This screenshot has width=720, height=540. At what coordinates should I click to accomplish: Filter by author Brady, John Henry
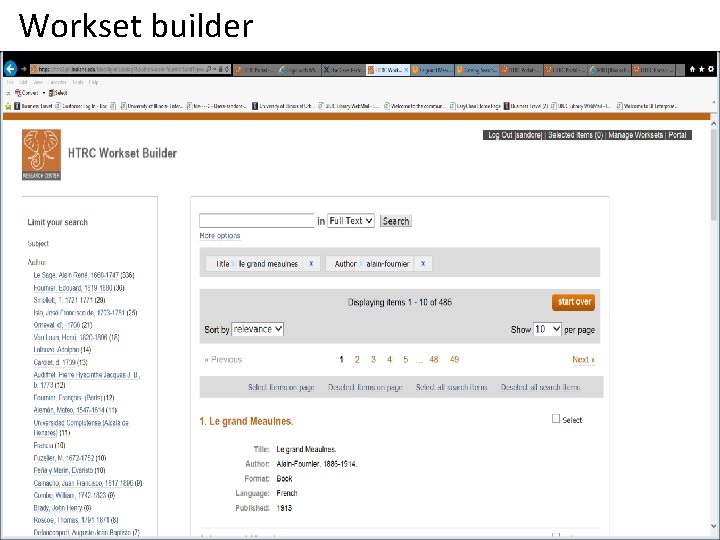(58, 508)
